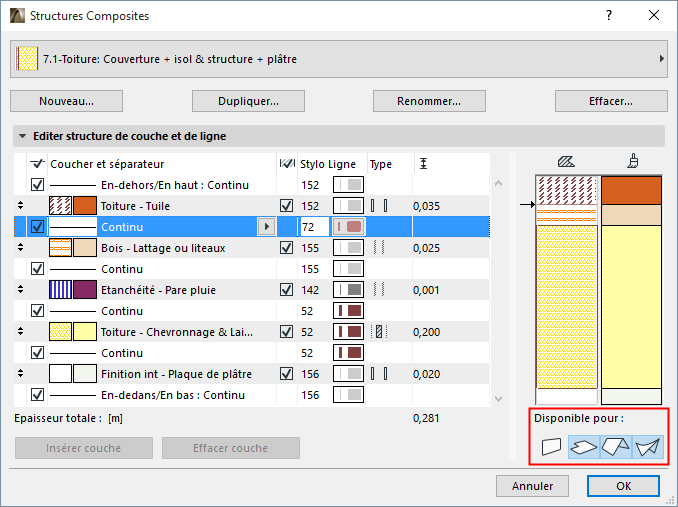The height and width of the screenshot is (507, 678).
Task: Confirm with the OK button
Action: tap(624, 486)
